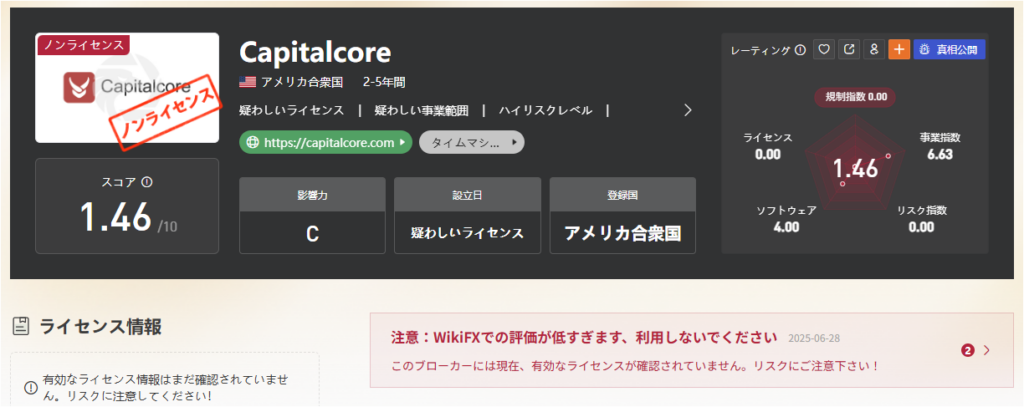The width and height of the screenshot is (1024, 407).
Task: Click the orange plus icon
Action: [899, 50]
